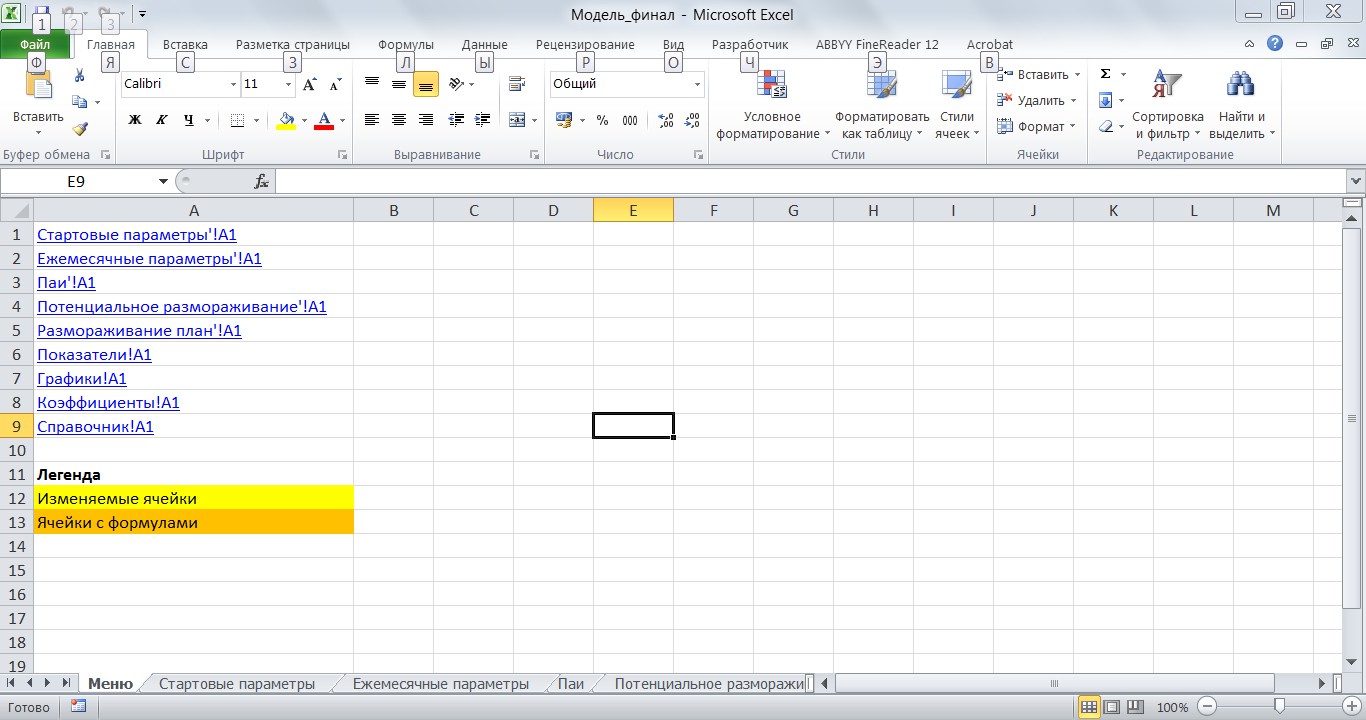Screen dimensions: 1366x720
Task: Apply percent style format
Action: click(x=602, y=120)
